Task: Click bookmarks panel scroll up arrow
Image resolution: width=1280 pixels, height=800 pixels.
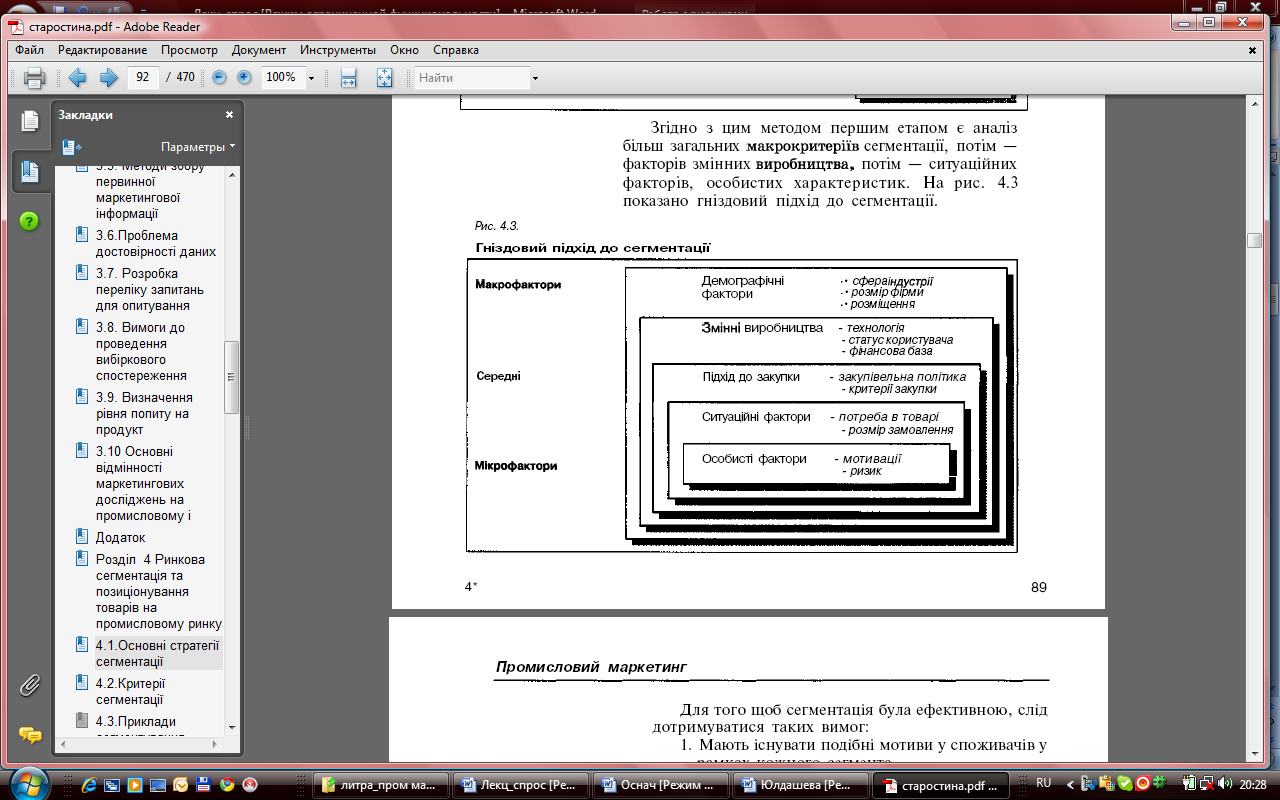Action: (232, 174)
